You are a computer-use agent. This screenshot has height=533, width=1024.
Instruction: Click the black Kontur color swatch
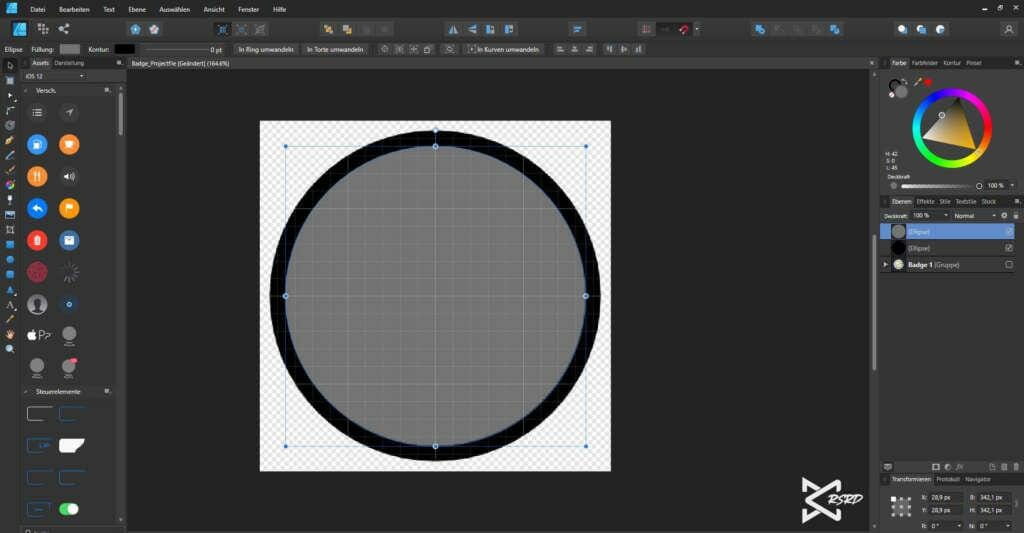125,48
